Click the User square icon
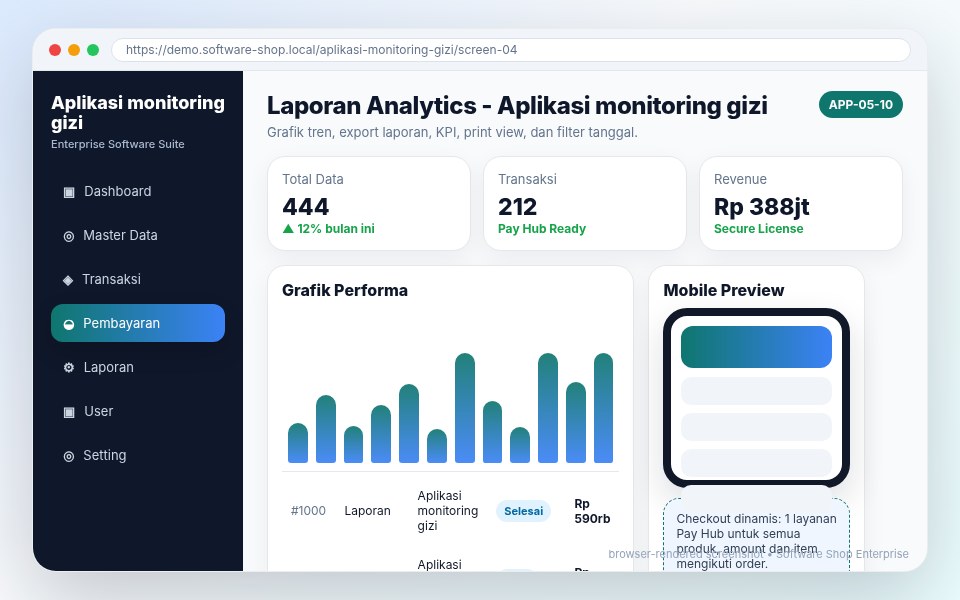Screen dimensions: 960x600 [x=69, y=411]
